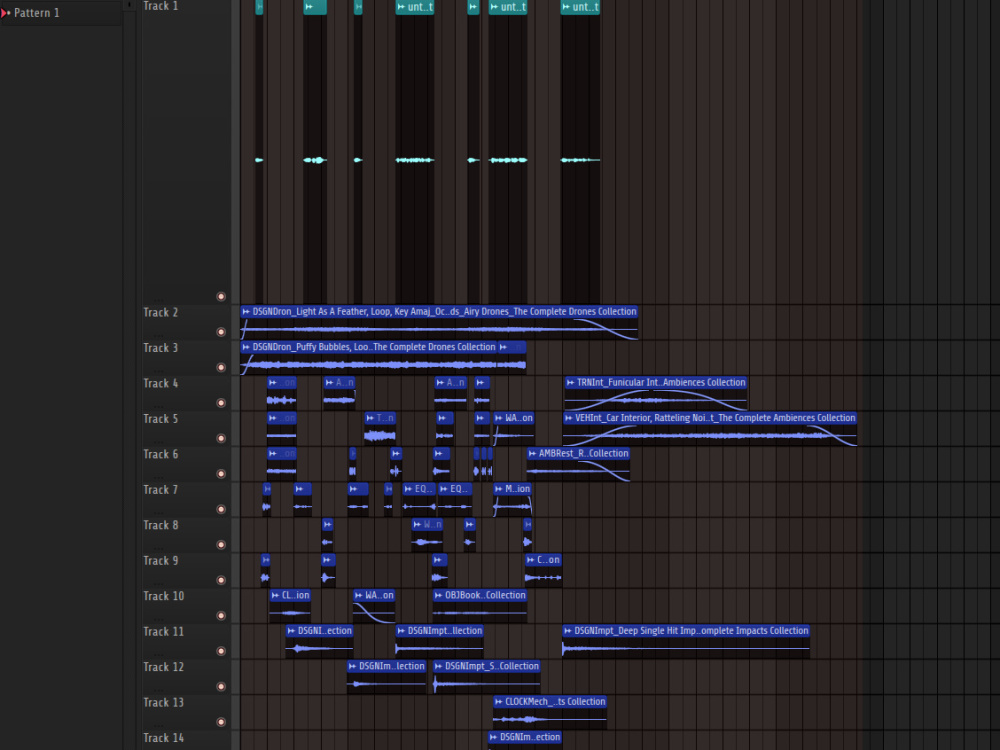This screenshot has width=1000, height=750.
Task: Open clip menu arrow of Puffy Bubbles clip
Action: tap(246, 347)
